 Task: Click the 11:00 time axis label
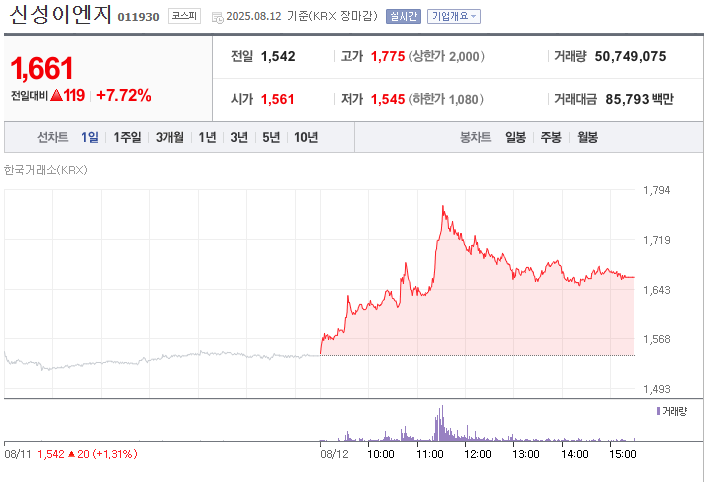pyautogui.click(x=430, y=454)
